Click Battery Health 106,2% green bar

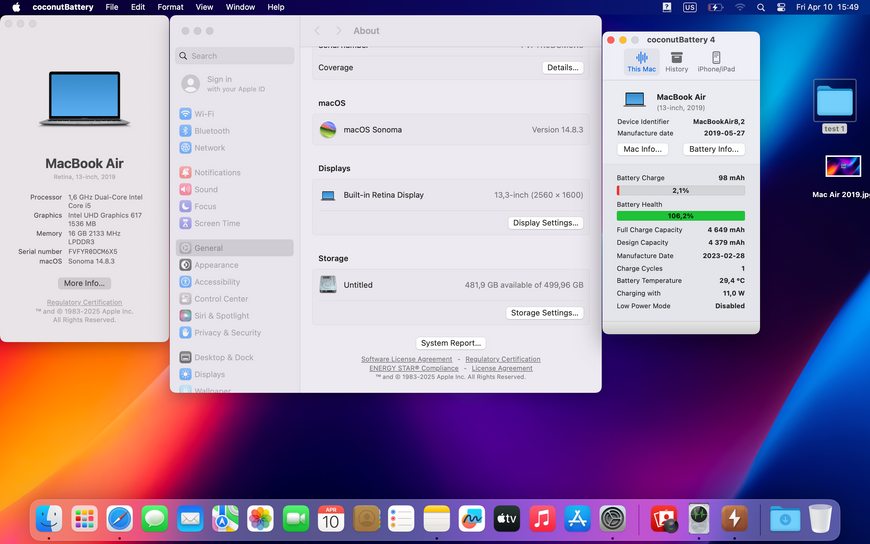pyautogui.click(x=680, y=216)
